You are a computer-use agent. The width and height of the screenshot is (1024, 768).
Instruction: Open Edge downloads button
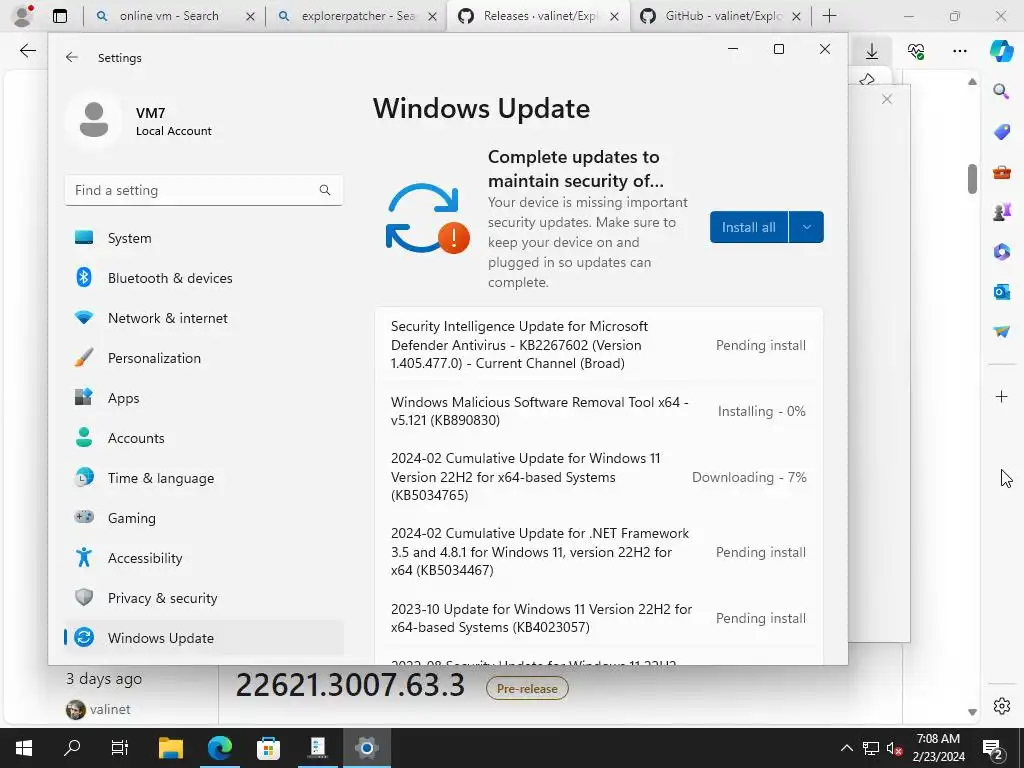click(x=872, y=51)
